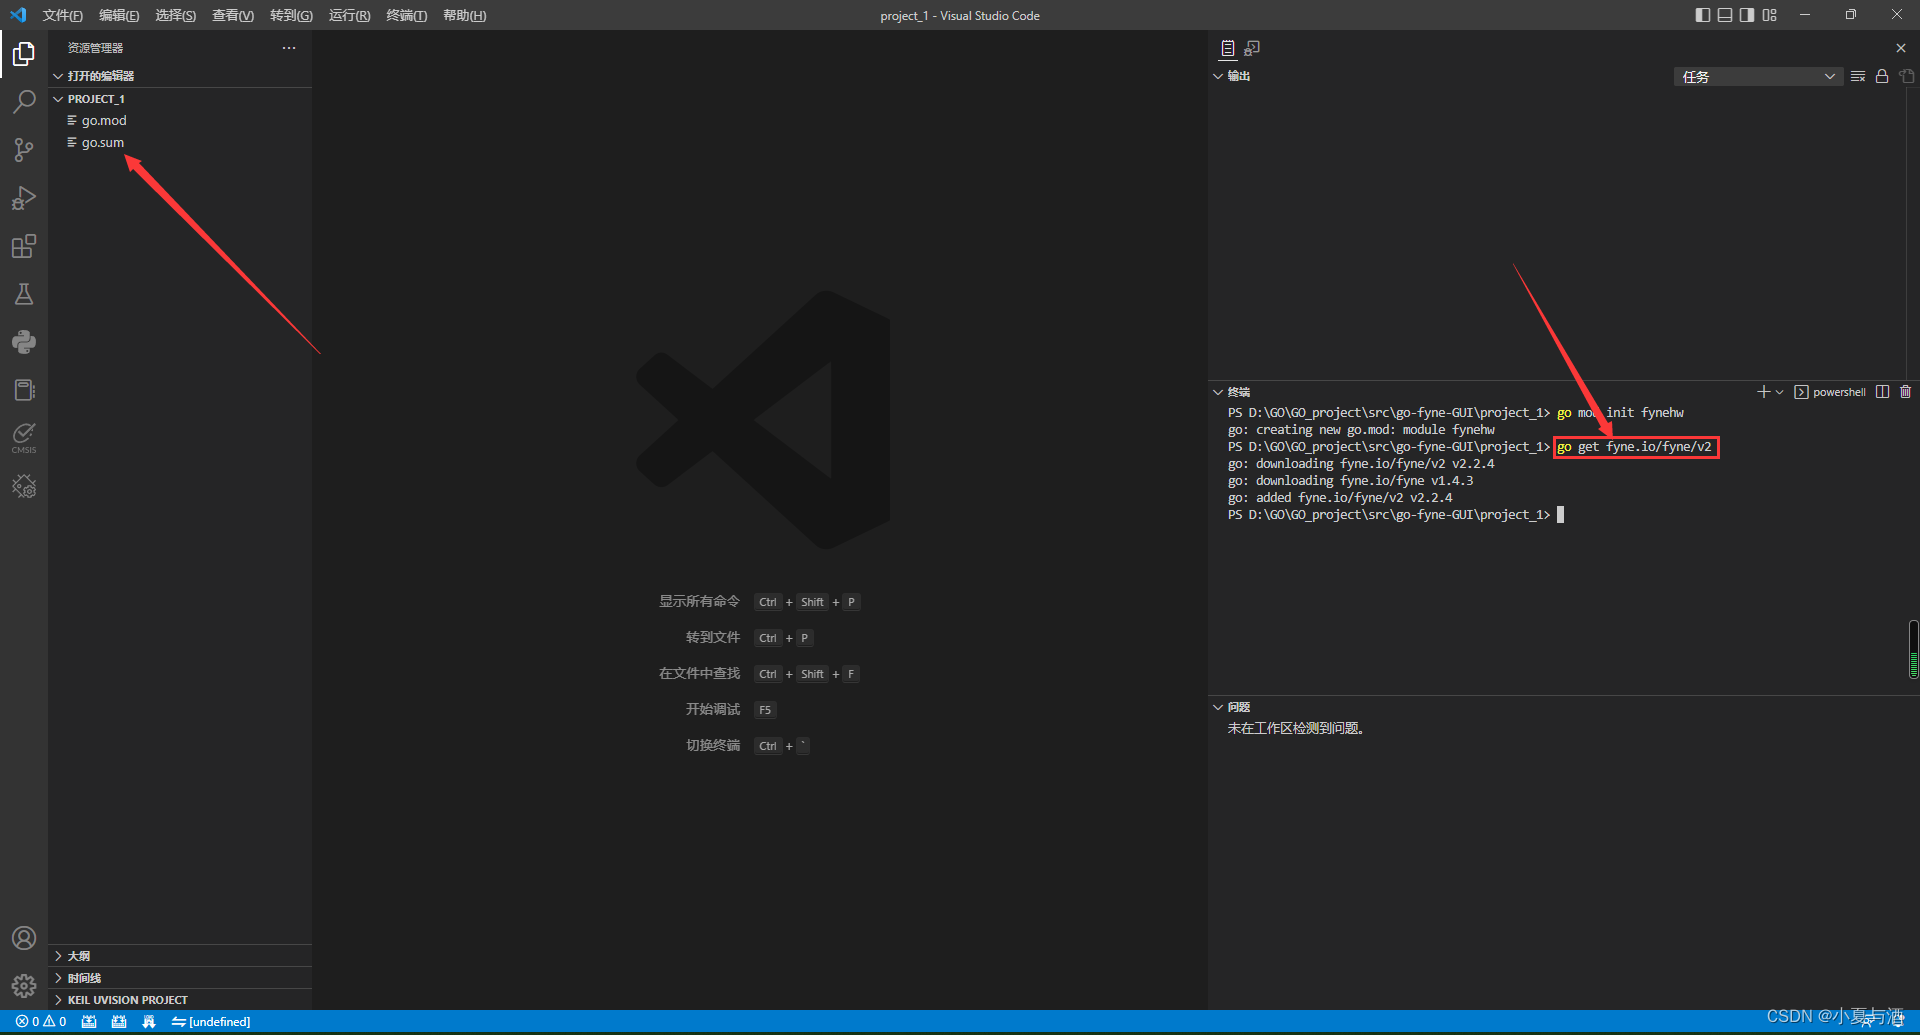Viewport: 1920px width, 1035px height.
Task: Expand the 时间线 timeline section
Action: (180, 978)
